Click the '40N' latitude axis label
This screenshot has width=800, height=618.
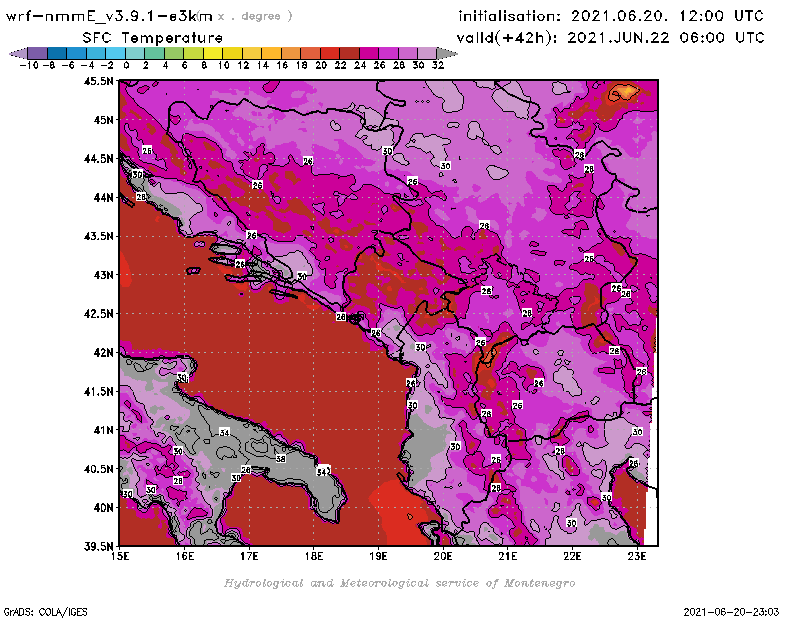click(x=103, y=507)
